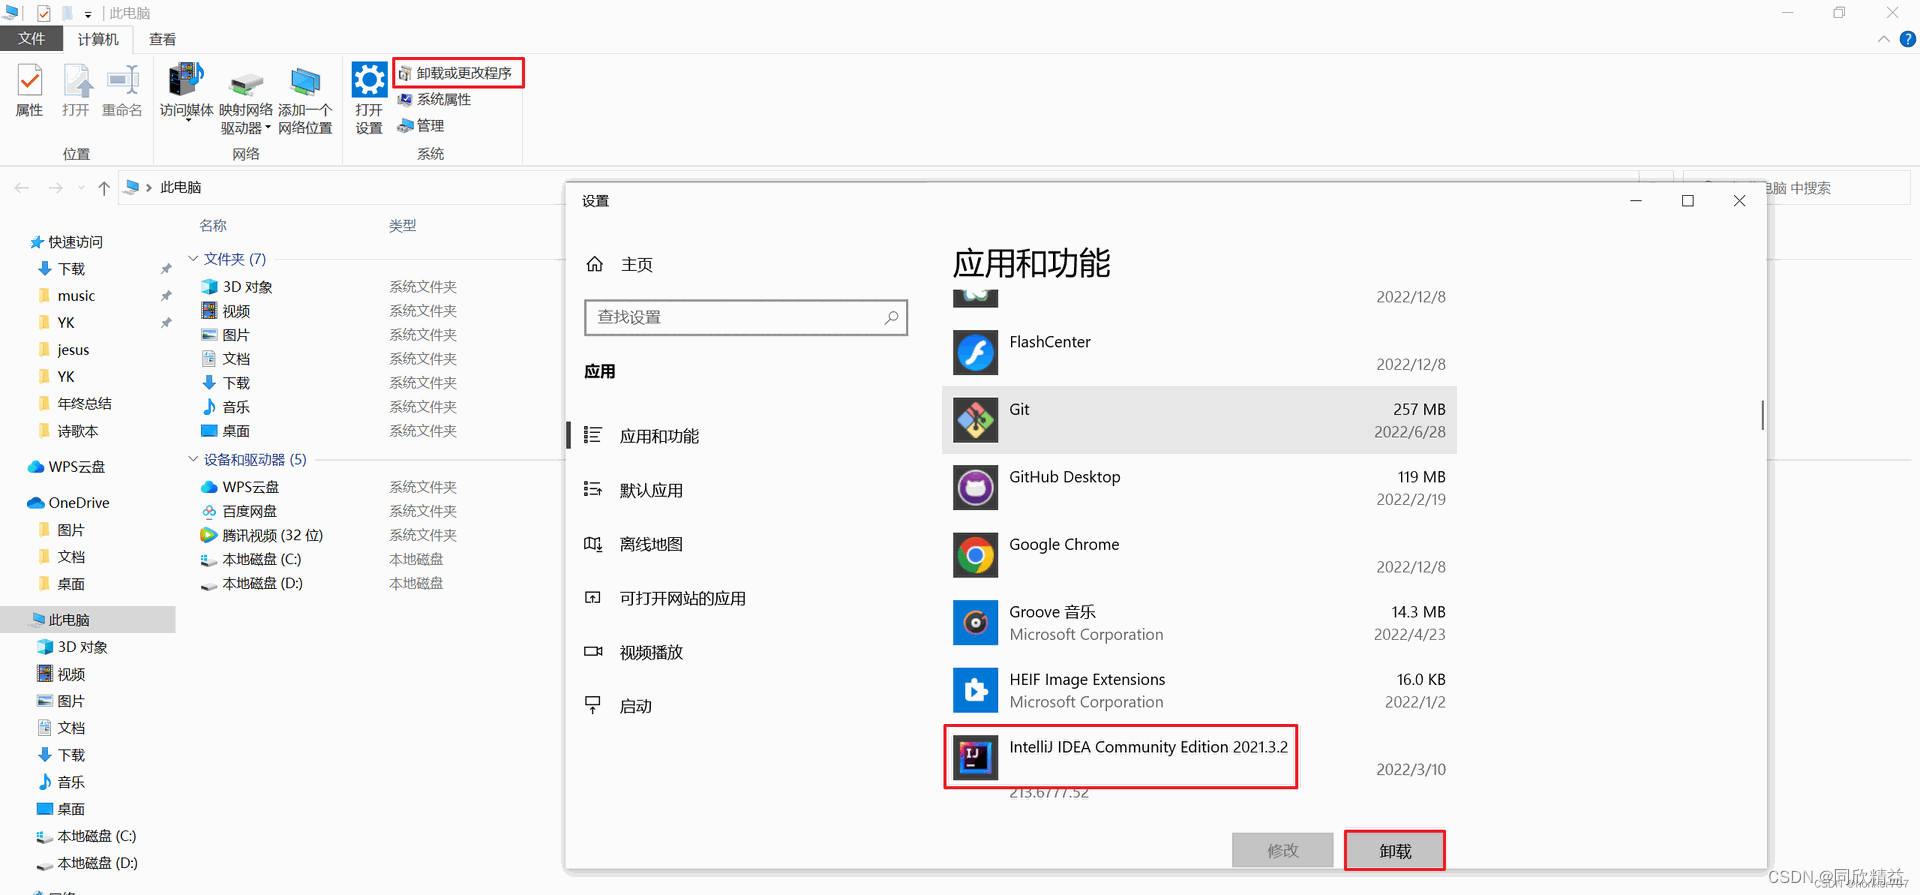Open the music folder in Quick access
The height and width of the screenshot is (895, 1920).
(x=76, y=296)
